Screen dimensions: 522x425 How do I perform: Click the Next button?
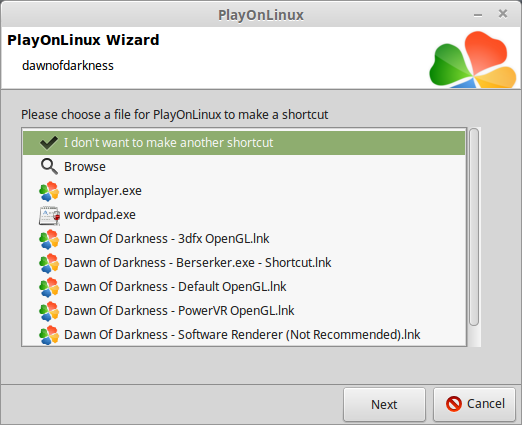pos(384,404)
